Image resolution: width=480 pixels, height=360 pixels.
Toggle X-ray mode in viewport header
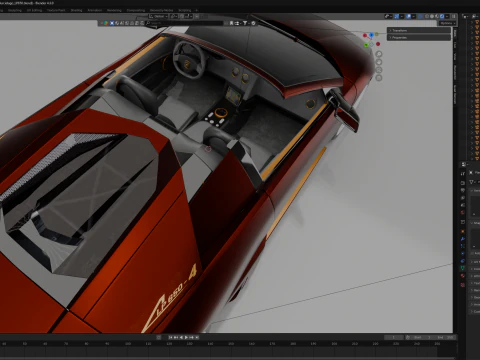coord(420,16)
